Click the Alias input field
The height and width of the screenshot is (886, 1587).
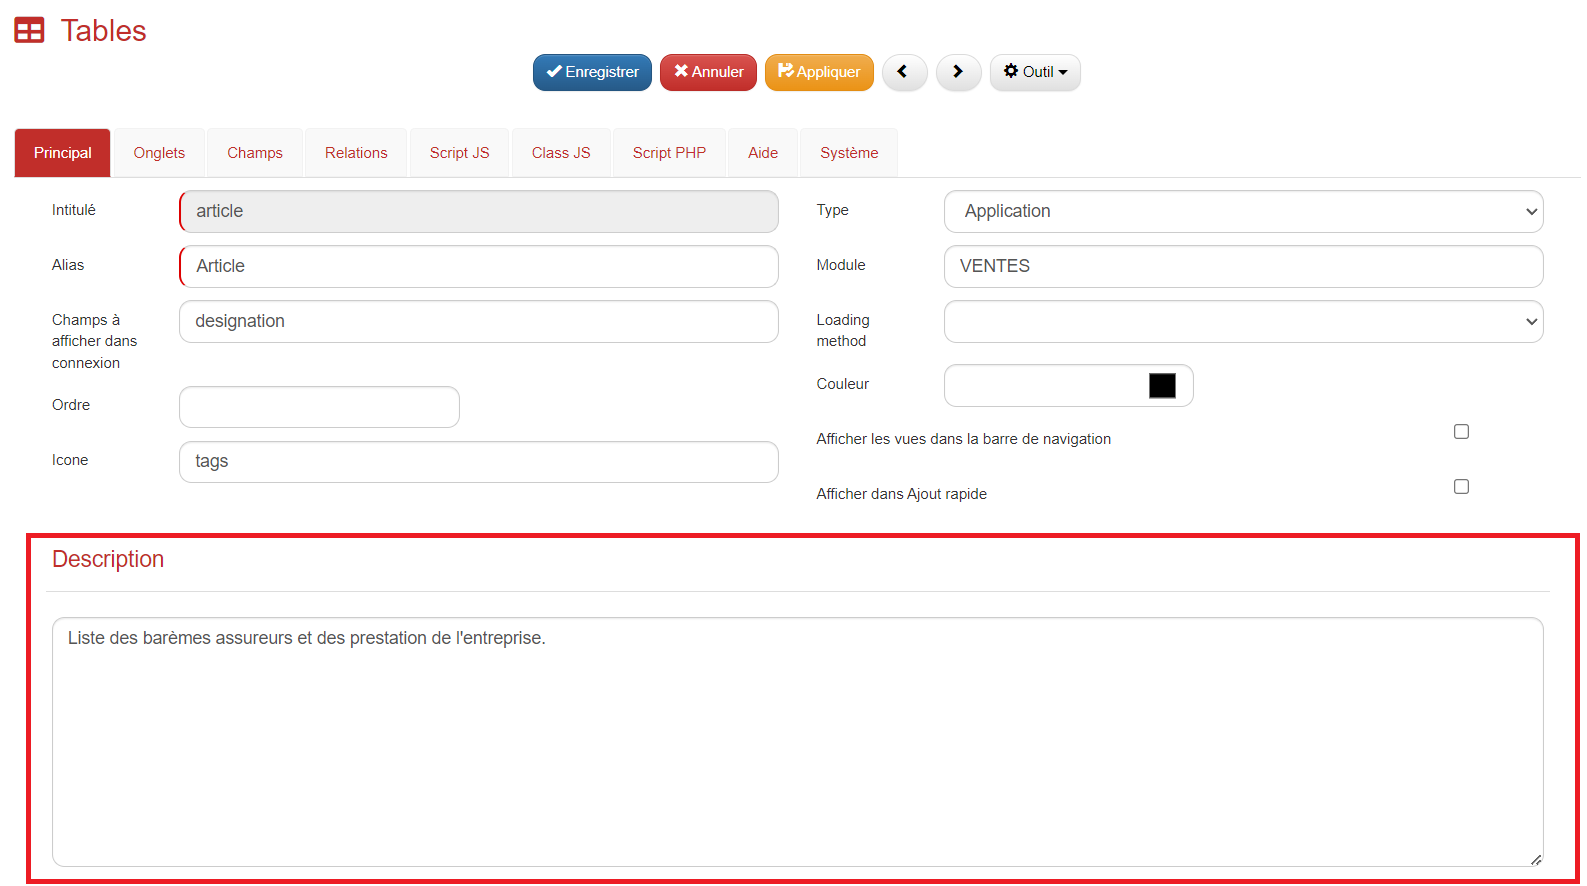479,266
